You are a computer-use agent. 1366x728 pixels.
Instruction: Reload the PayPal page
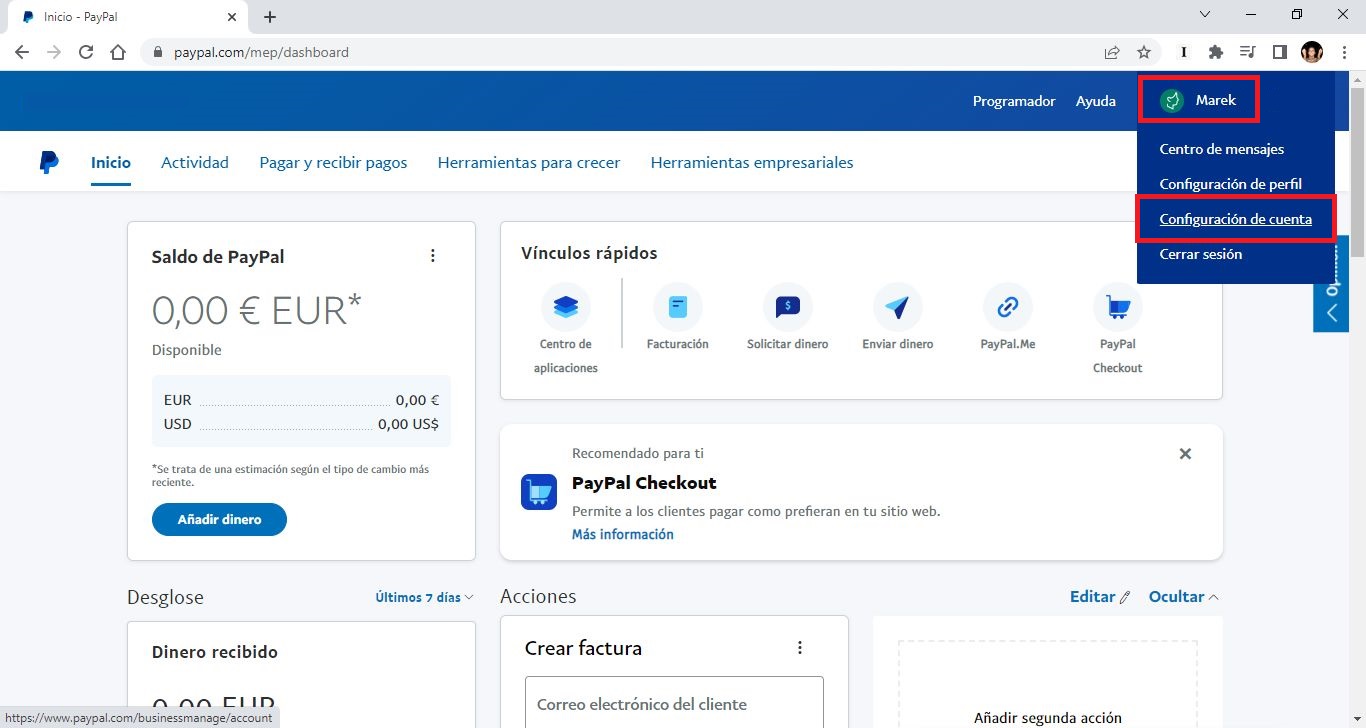pos(86,52)
